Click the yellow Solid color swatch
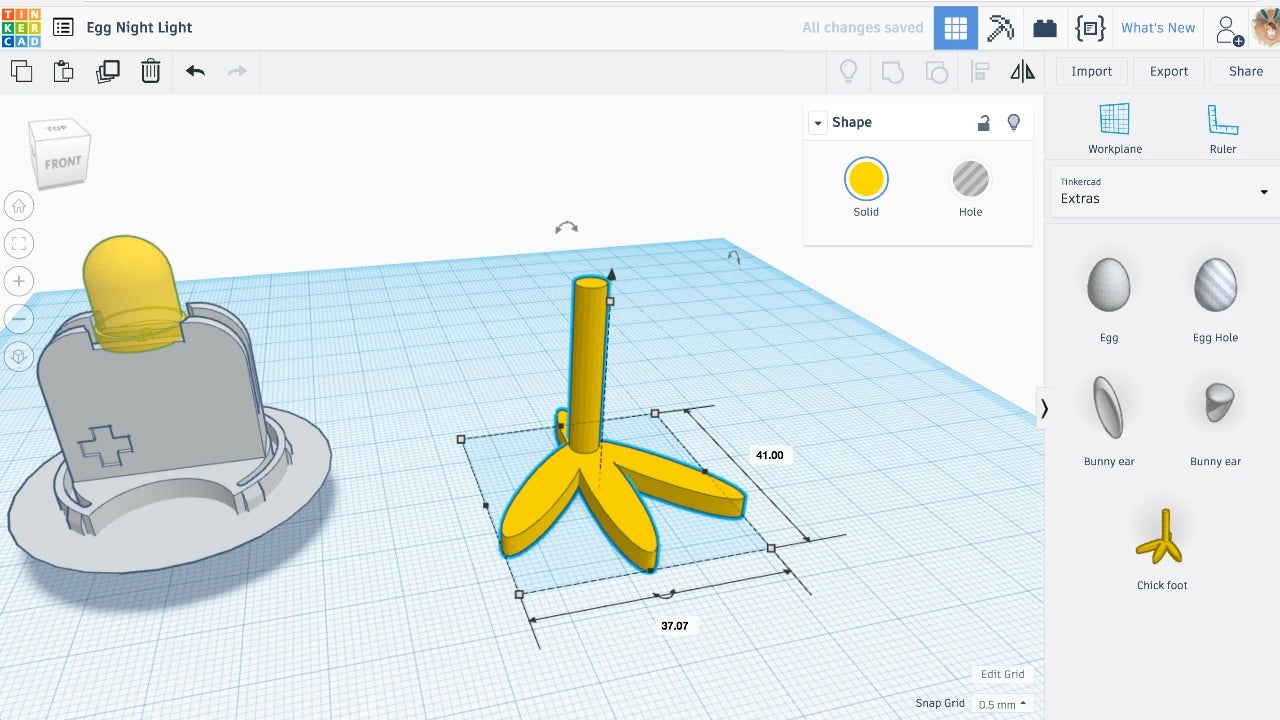Image resolution: width=1280 pixels, height=720 pixels. [865, 180]
